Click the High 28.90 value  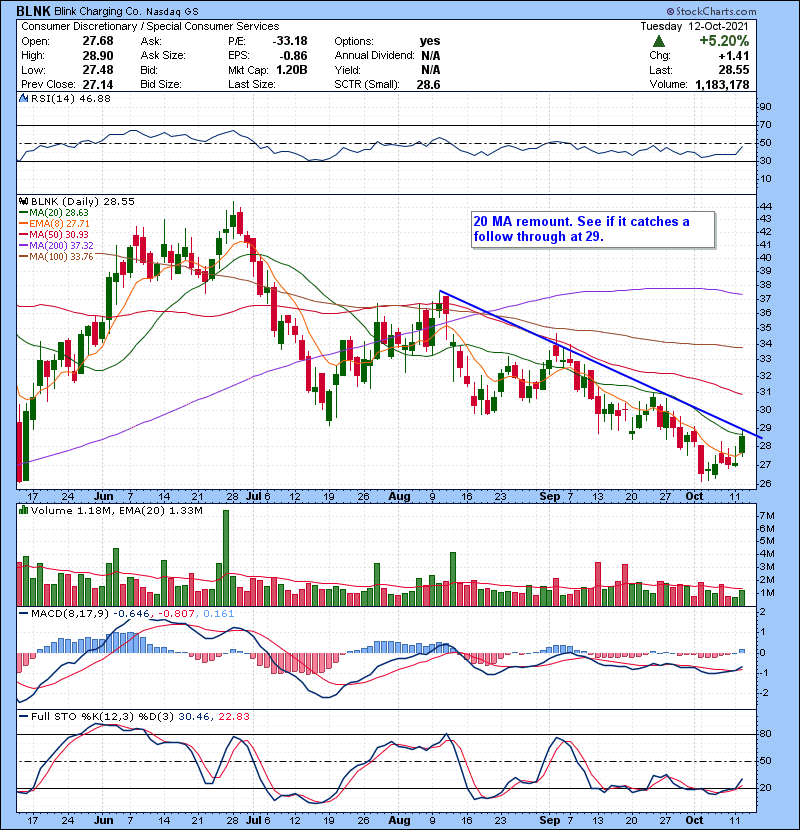(x=97, y=56)
